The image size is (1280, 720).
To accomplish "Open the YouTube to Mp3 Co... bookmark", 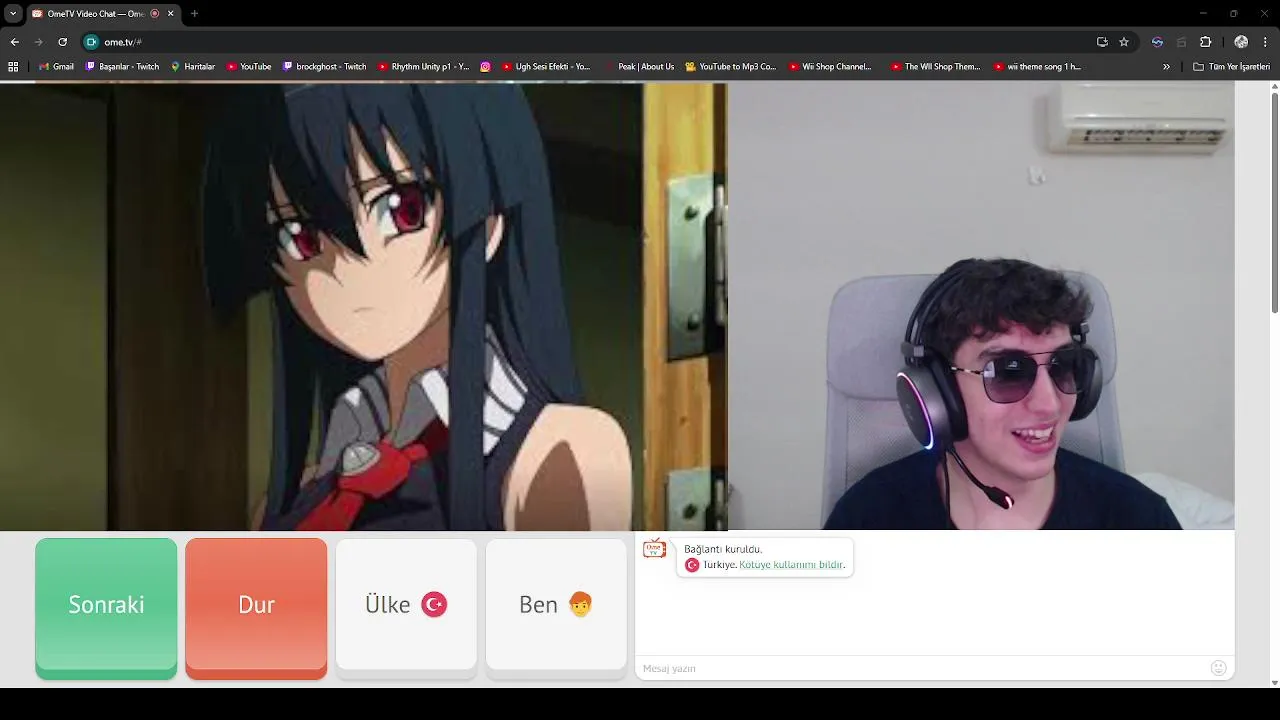I will pyautogui.click(x=731, y=67).
